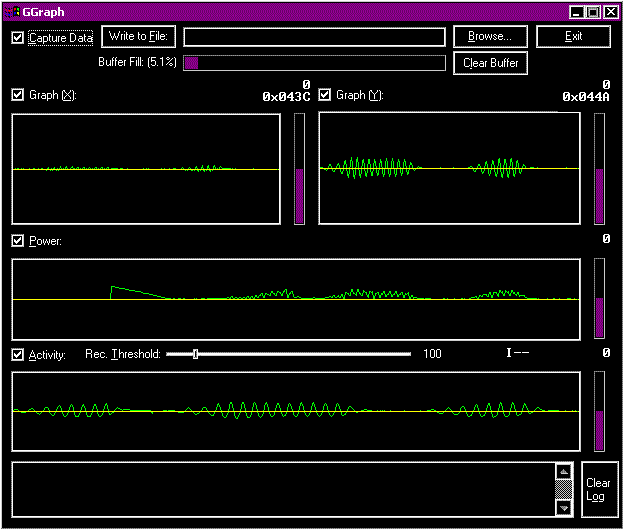This screenshot has width=624, height=530.
Task: Clear the buffer with Clear Buffer
Action: (x=490, y=63)
